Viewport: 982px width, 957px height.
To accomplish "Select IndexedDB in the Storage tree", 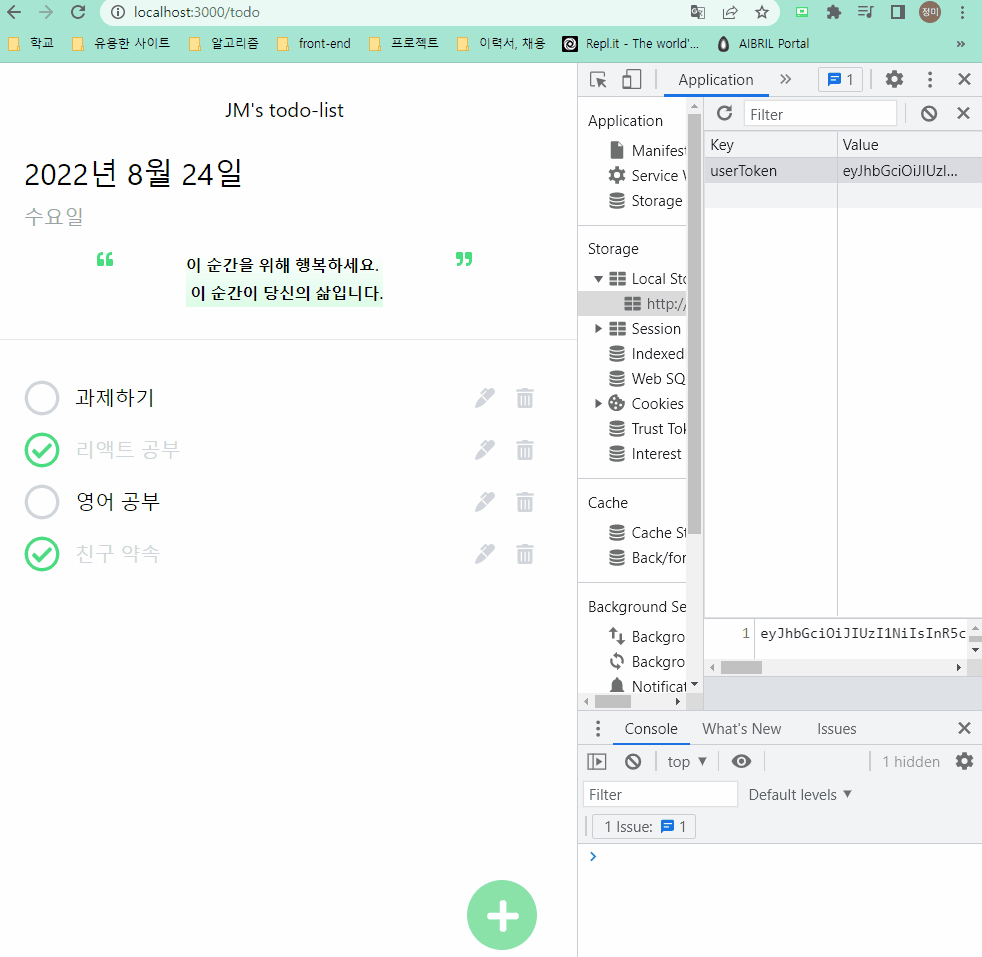I will [x=647, y=354].
